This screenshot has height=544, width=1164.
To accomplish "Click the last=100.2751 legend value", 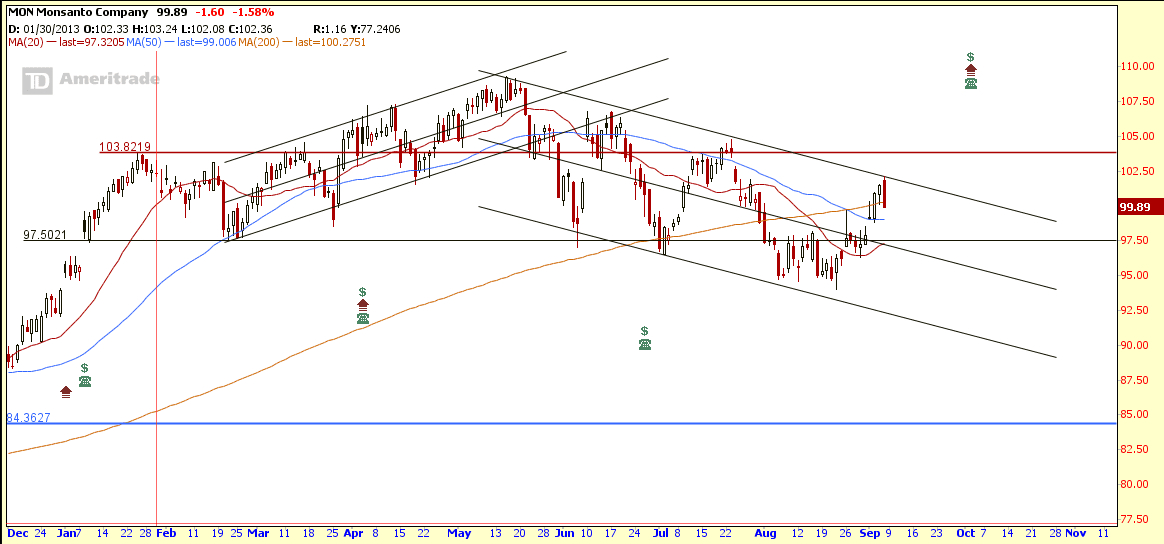I will click(x=330, y=42).
